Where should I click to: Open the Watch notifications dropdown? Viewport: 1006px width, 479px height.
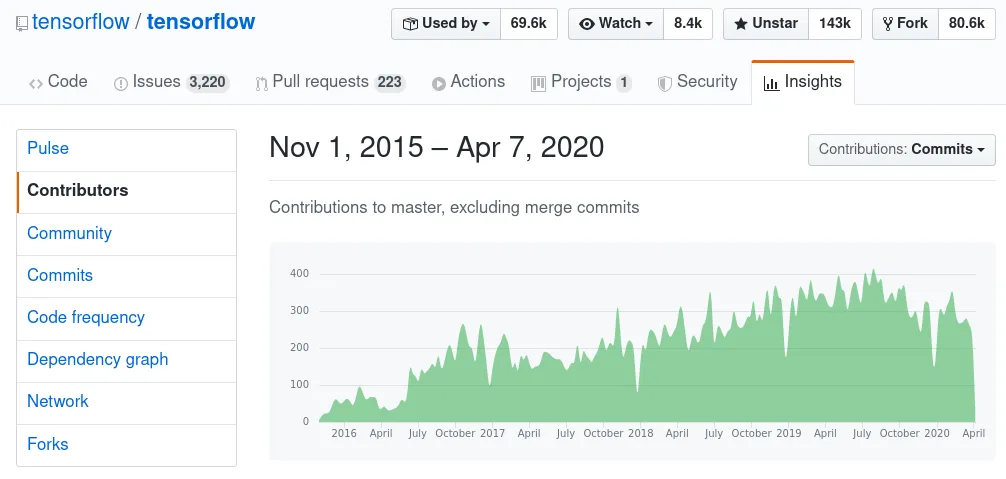pos(615,23)
